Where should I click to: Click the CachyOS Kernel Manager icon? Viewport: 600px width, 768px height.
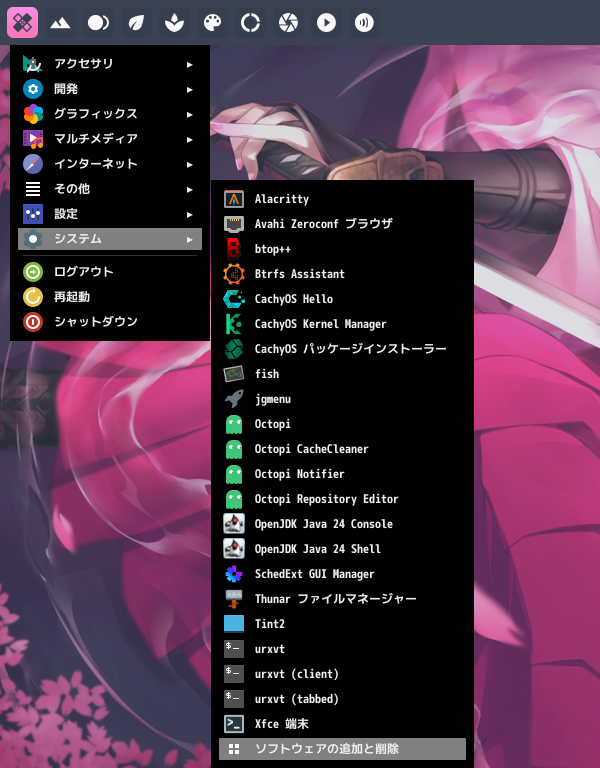[234, 324]
